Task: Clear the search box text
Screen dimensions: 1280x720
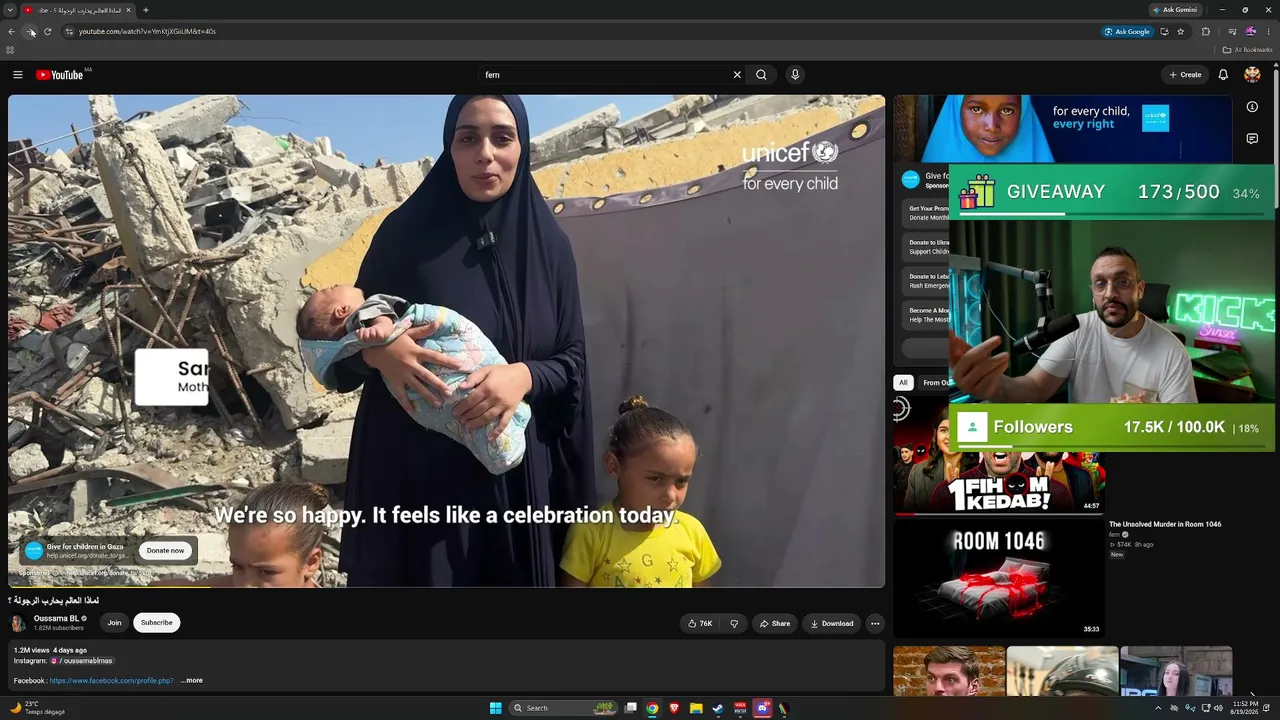Action: coord(737,75)
